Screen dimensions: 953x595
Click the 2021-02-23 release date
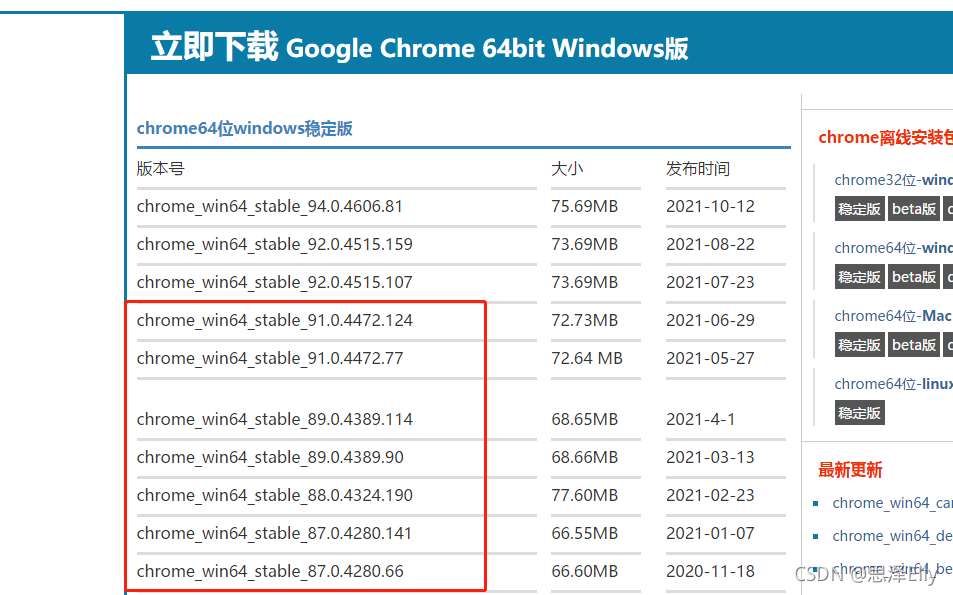tap(710, 495)
